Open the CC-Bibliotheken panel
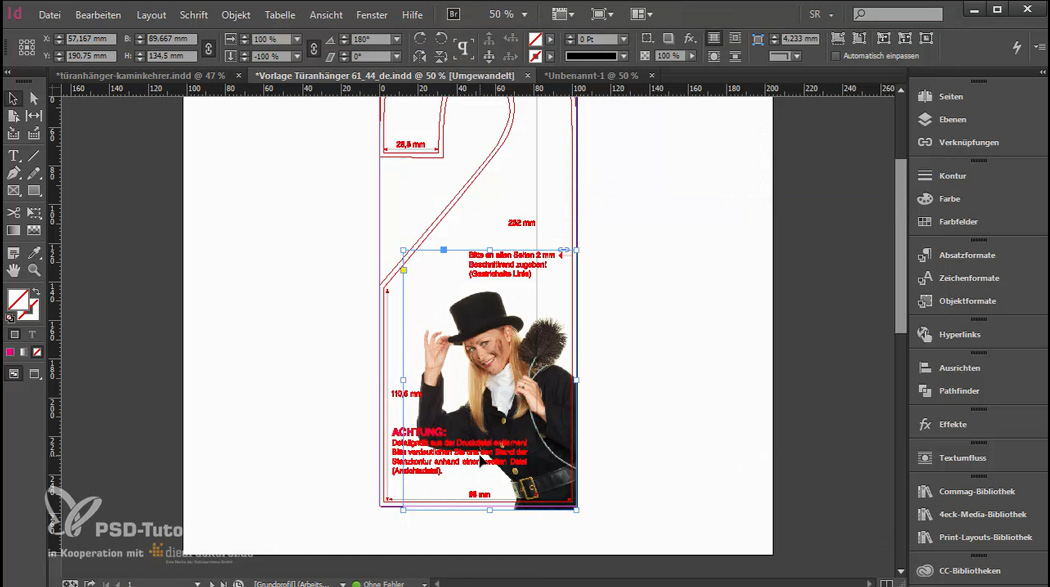 tap(969, 571)
